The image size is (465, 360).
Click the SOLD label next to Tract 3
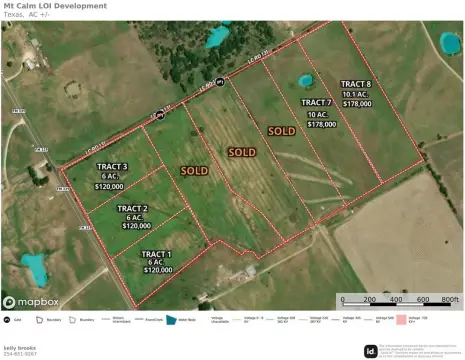[194, 171]
